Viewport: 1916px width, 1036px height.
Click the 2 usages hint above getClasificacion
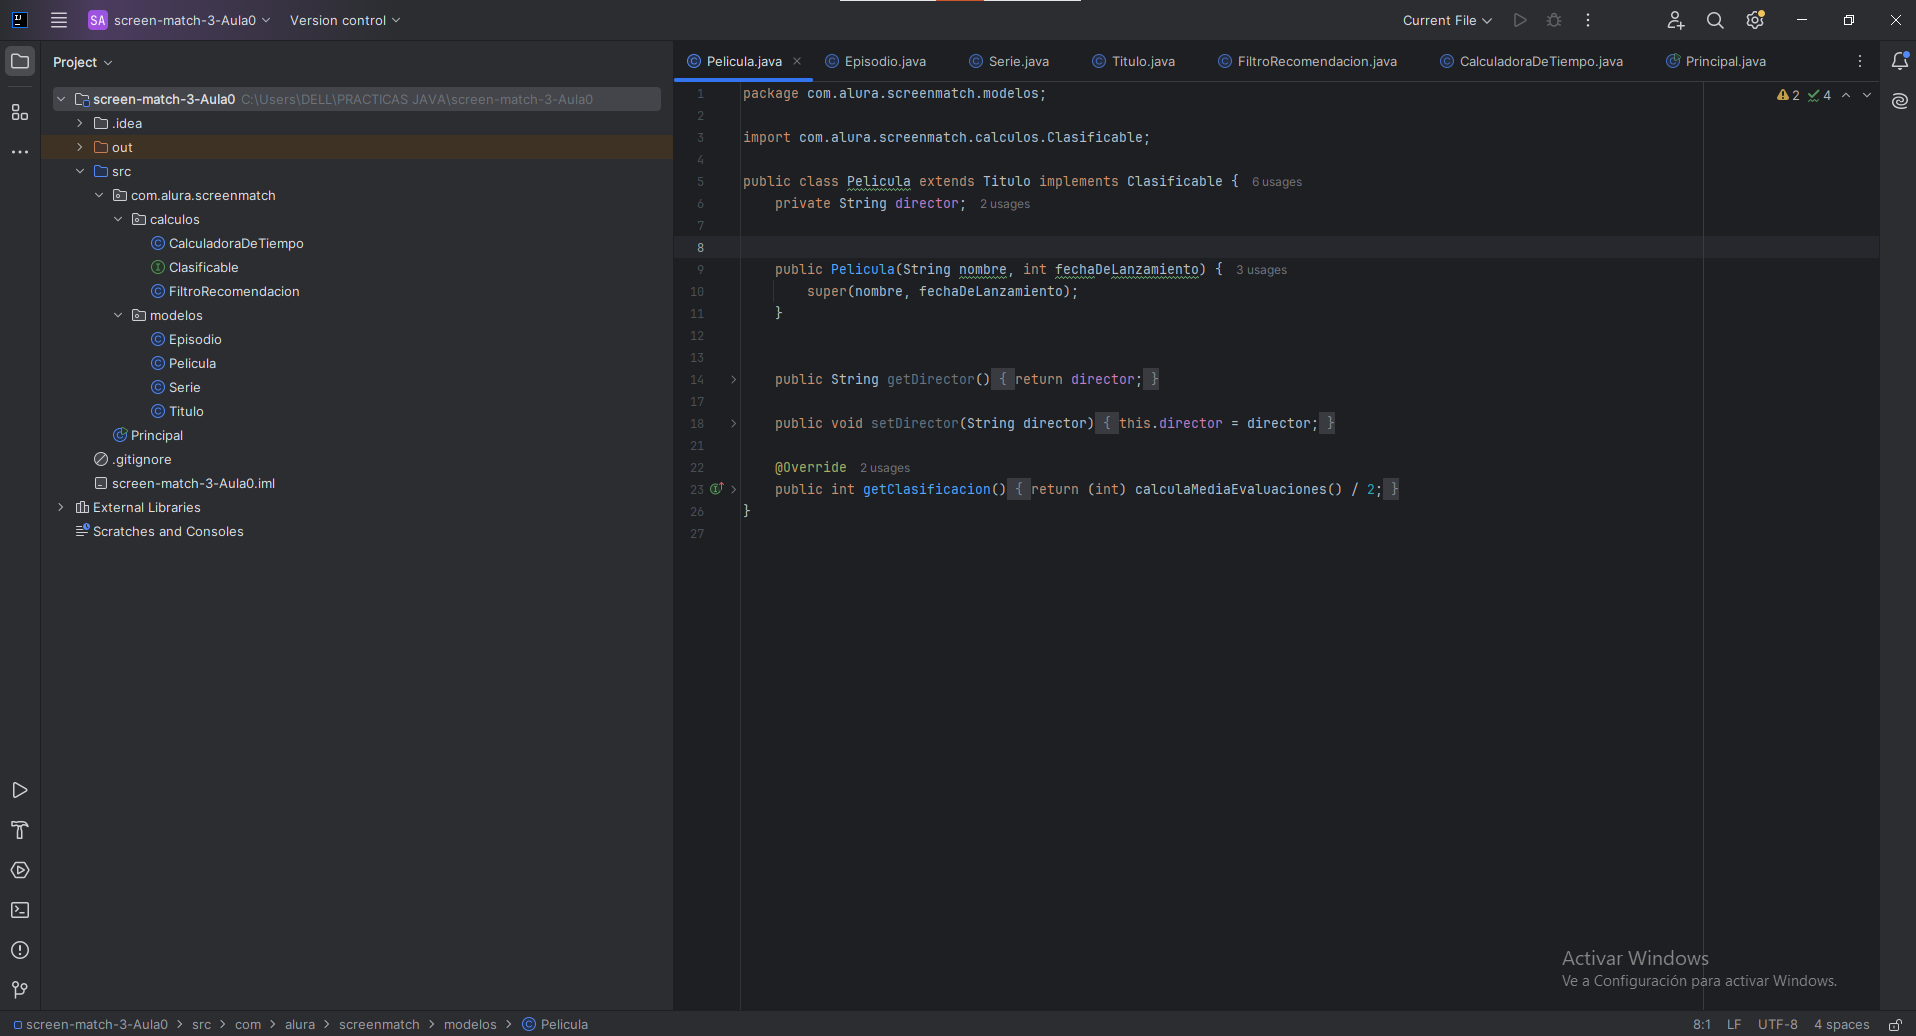884,468
